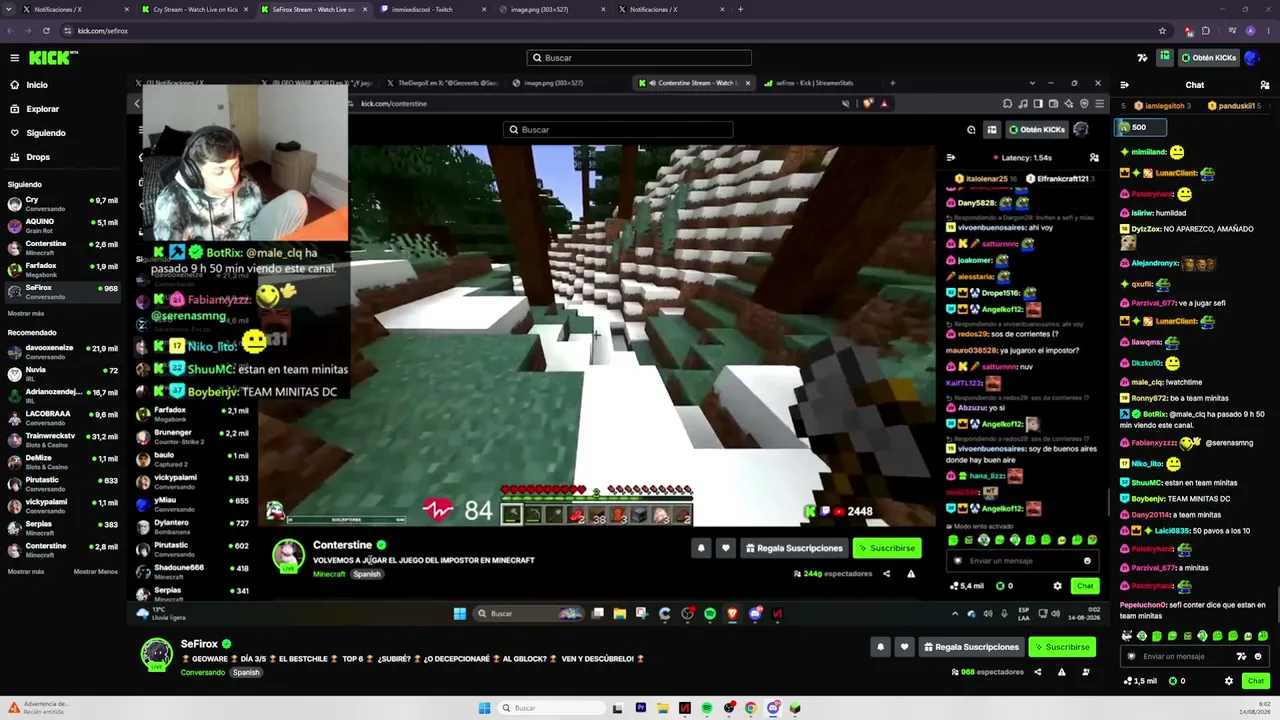The image size is (1280, 720).
Task: Expand followed channels with Mostrar más
Action: 26,313
